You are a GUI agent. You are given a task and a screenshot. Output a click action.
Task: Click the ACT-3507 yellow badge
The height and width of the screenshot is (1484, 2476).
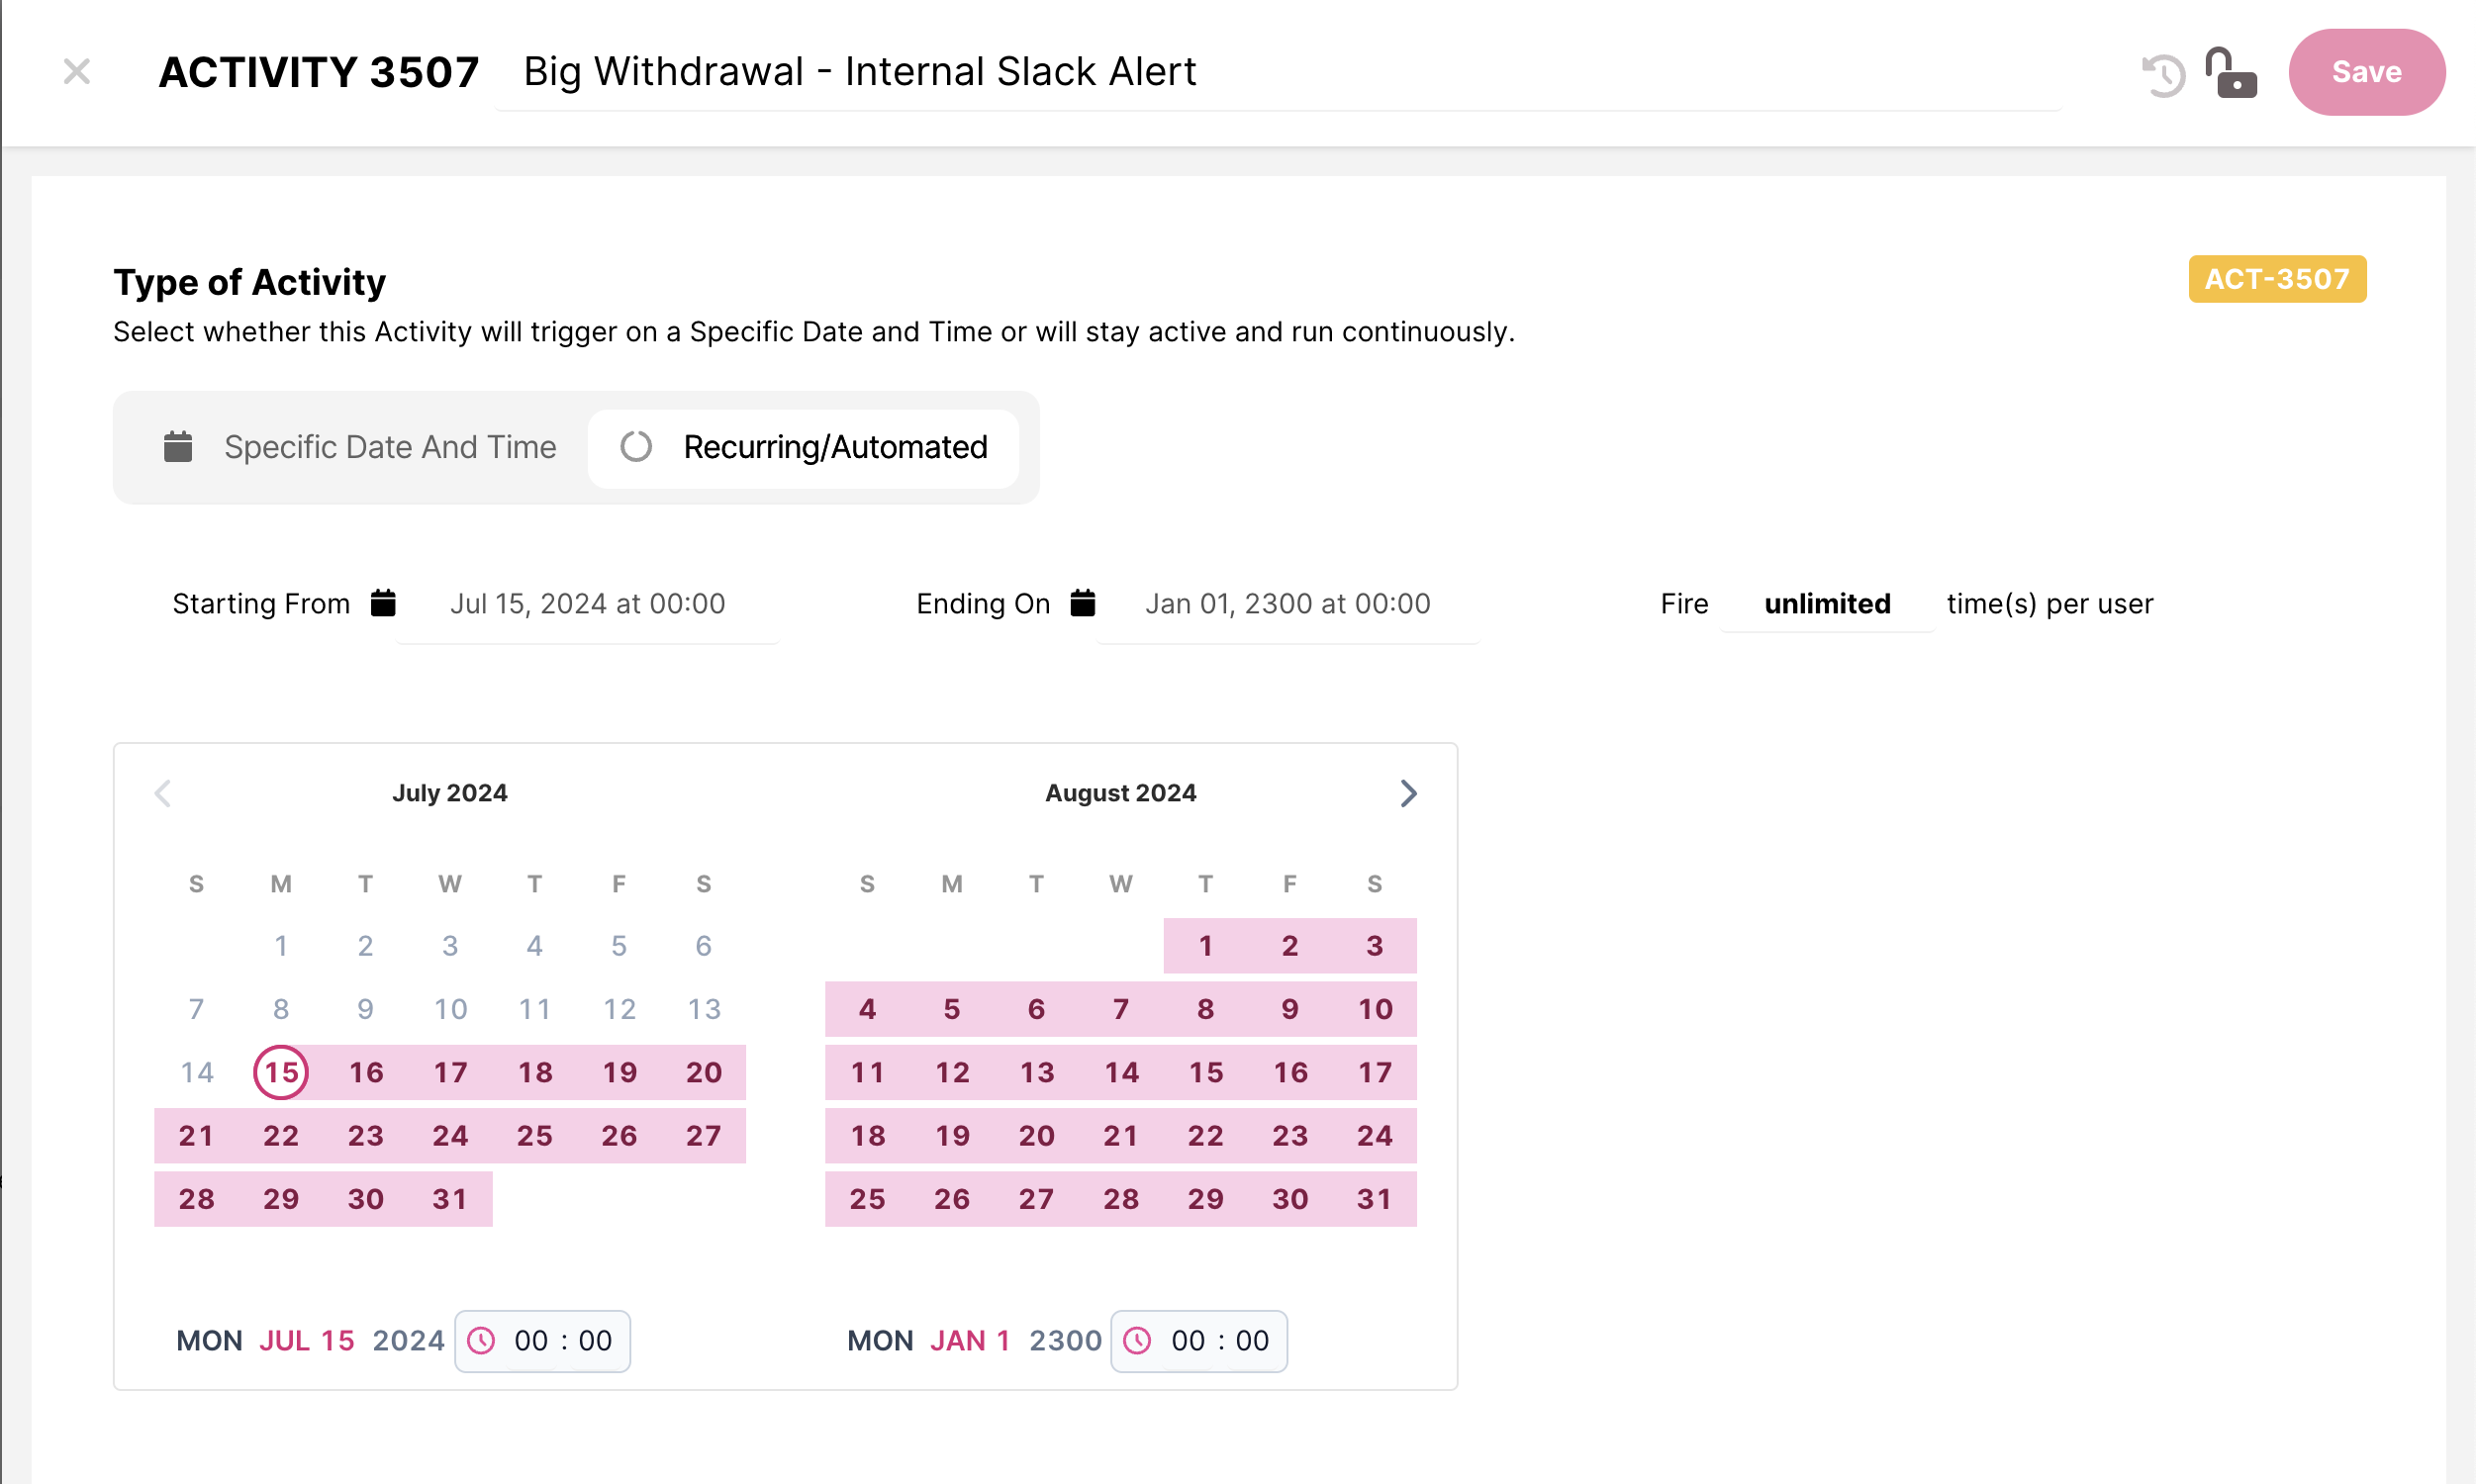click(x=2276, y=278)
